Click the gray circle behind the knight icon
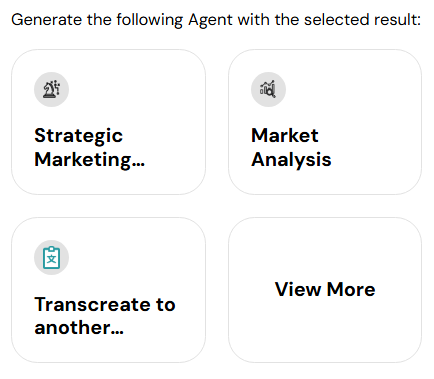Screen dimensions: 434x379 coord(52,89)
